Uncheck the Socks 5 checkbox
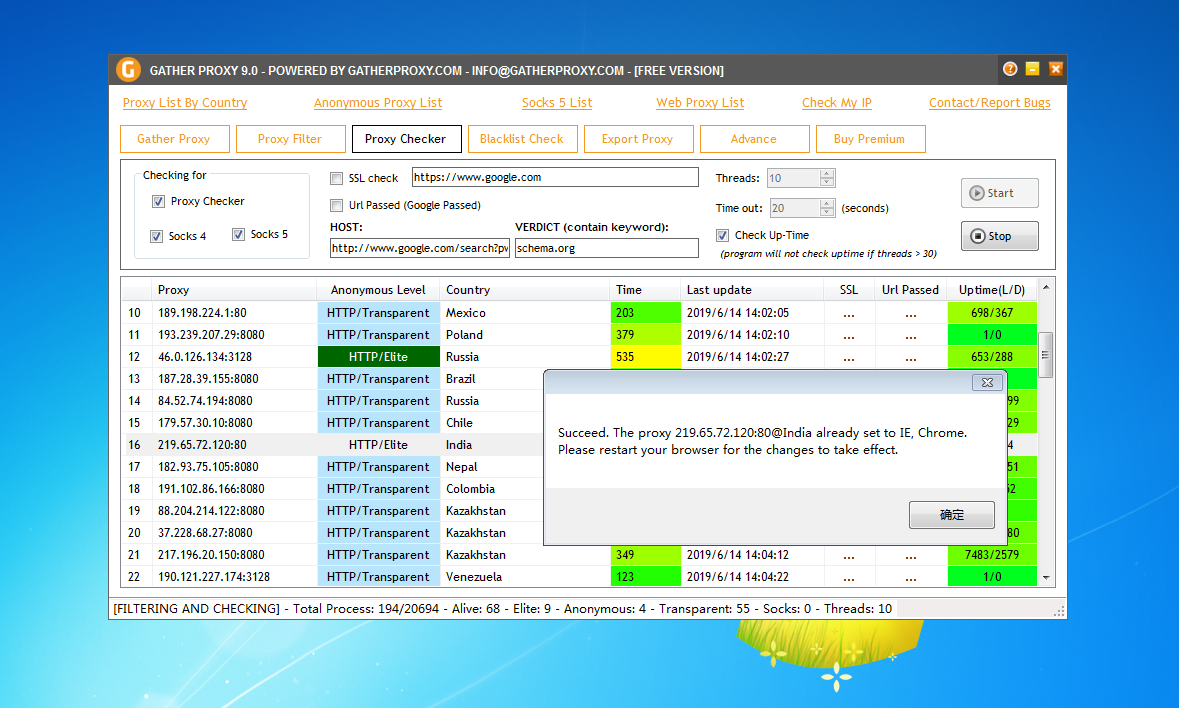The width and height of the screenshot is (1179, 708). (x=238, y=234)
